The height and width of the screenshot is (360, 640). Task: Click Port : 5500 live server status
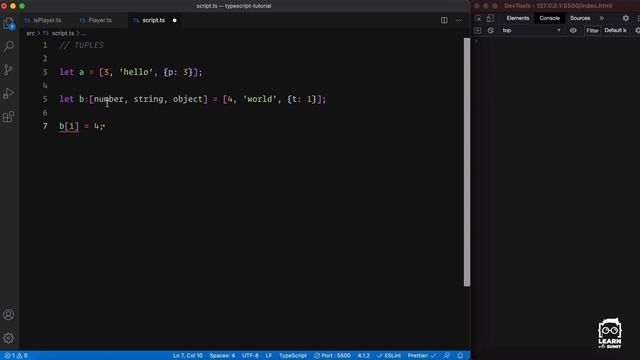pyautogui.click(x=332, y=356)
